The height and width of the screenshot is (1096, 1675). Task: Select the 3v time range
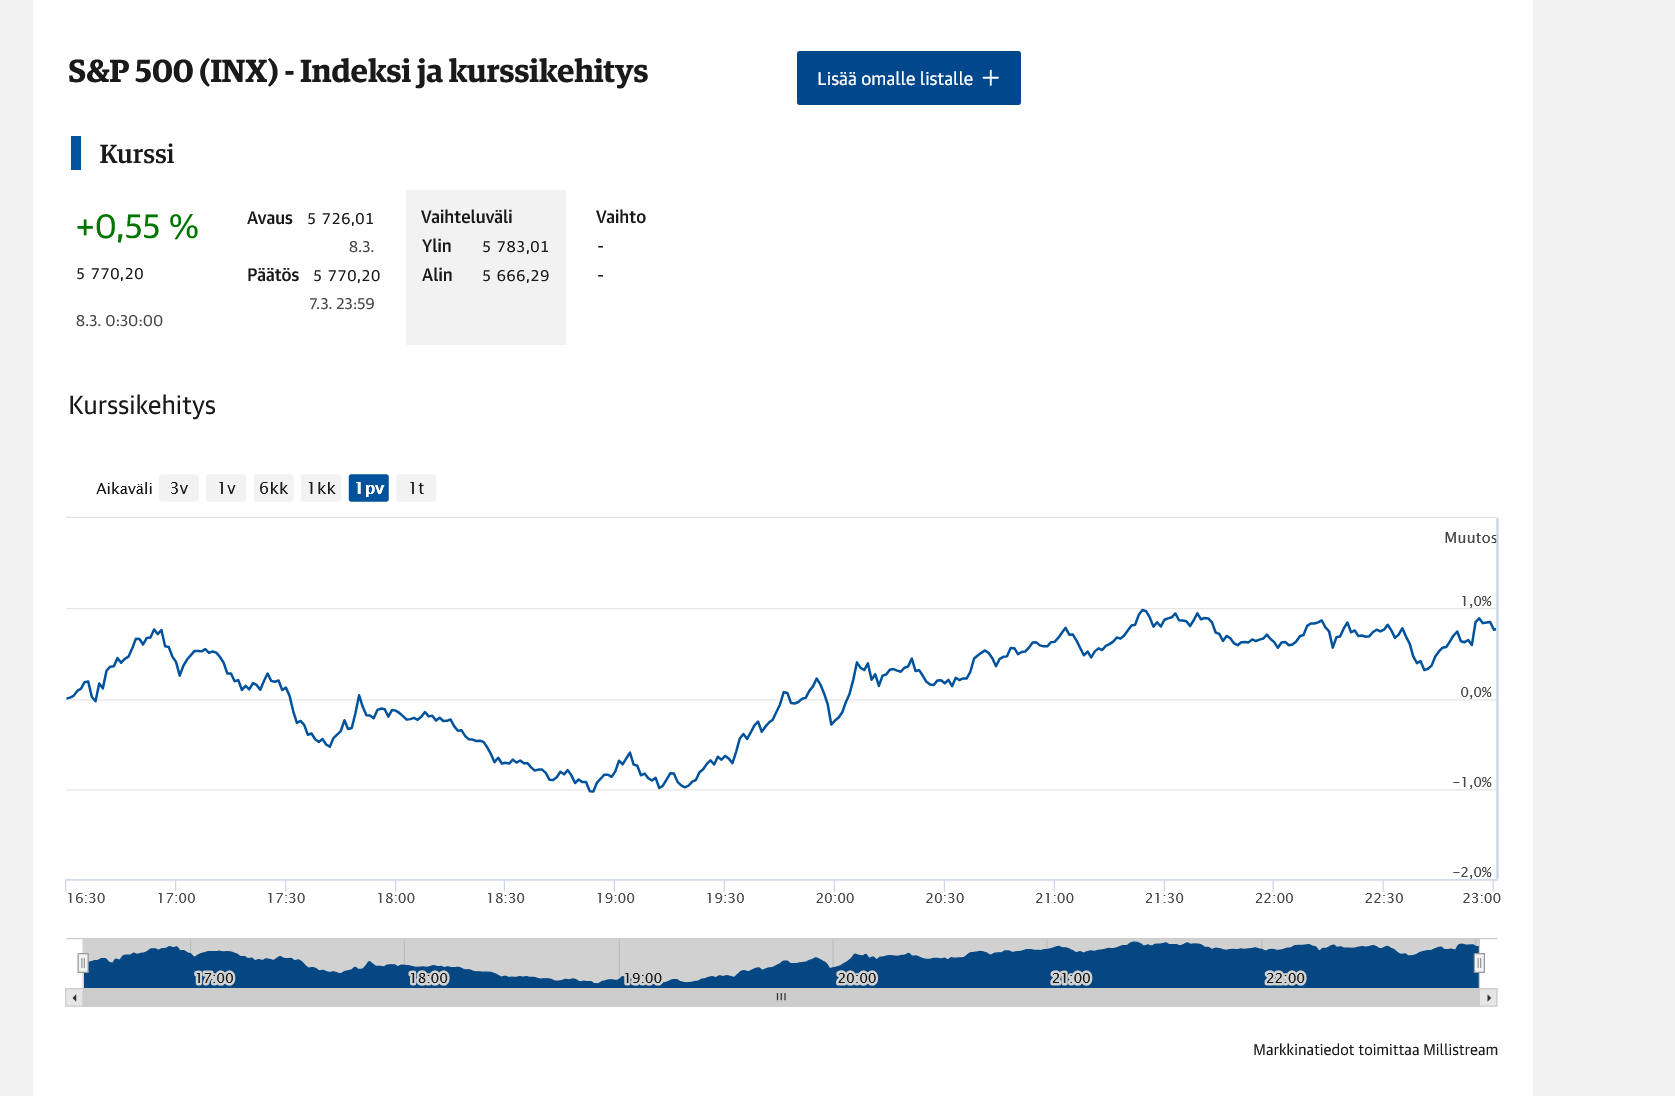point(179,488)
